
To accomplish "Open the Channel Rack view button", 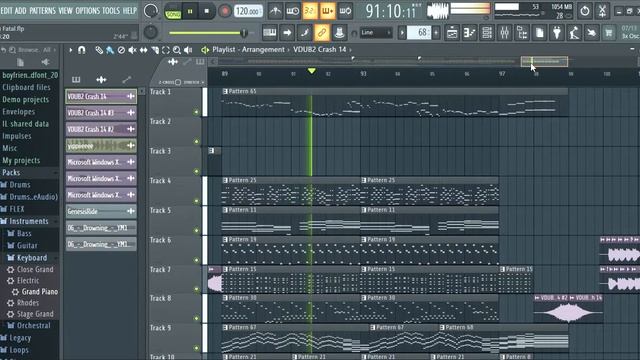I will point(487,33).
